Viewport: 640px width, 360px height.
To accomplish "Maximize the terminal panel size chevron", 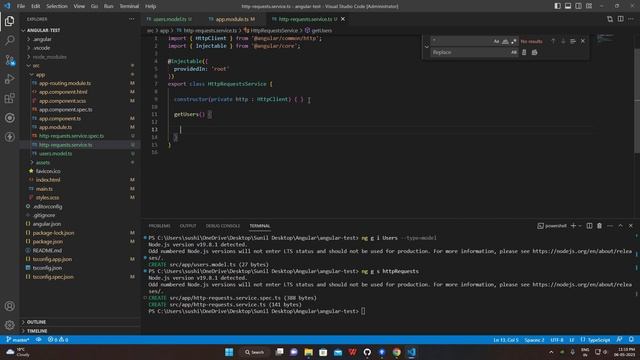I will point(620,226).
